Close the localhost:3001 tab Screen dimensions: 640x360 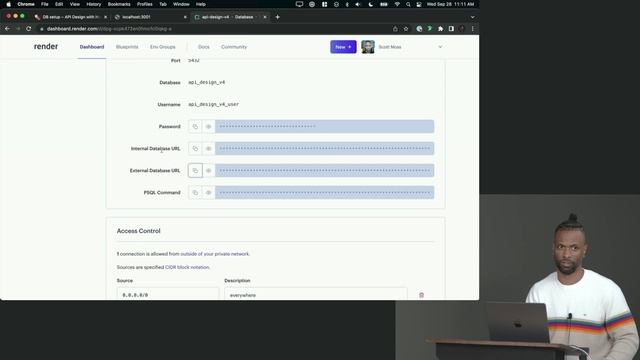(x=185, y=17)
